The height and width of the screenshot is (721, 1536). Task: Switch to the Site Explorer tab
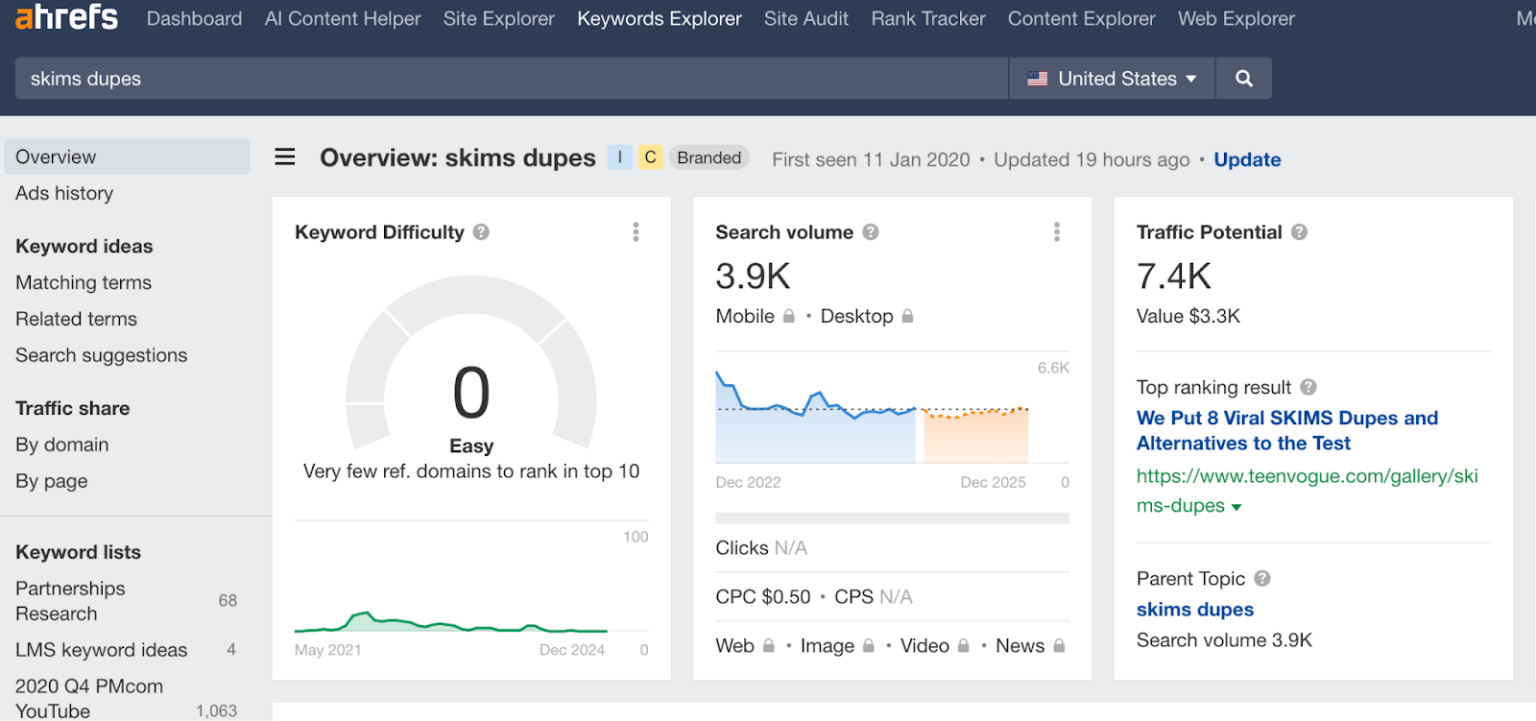pyautogui.click(x=498, y=18)
